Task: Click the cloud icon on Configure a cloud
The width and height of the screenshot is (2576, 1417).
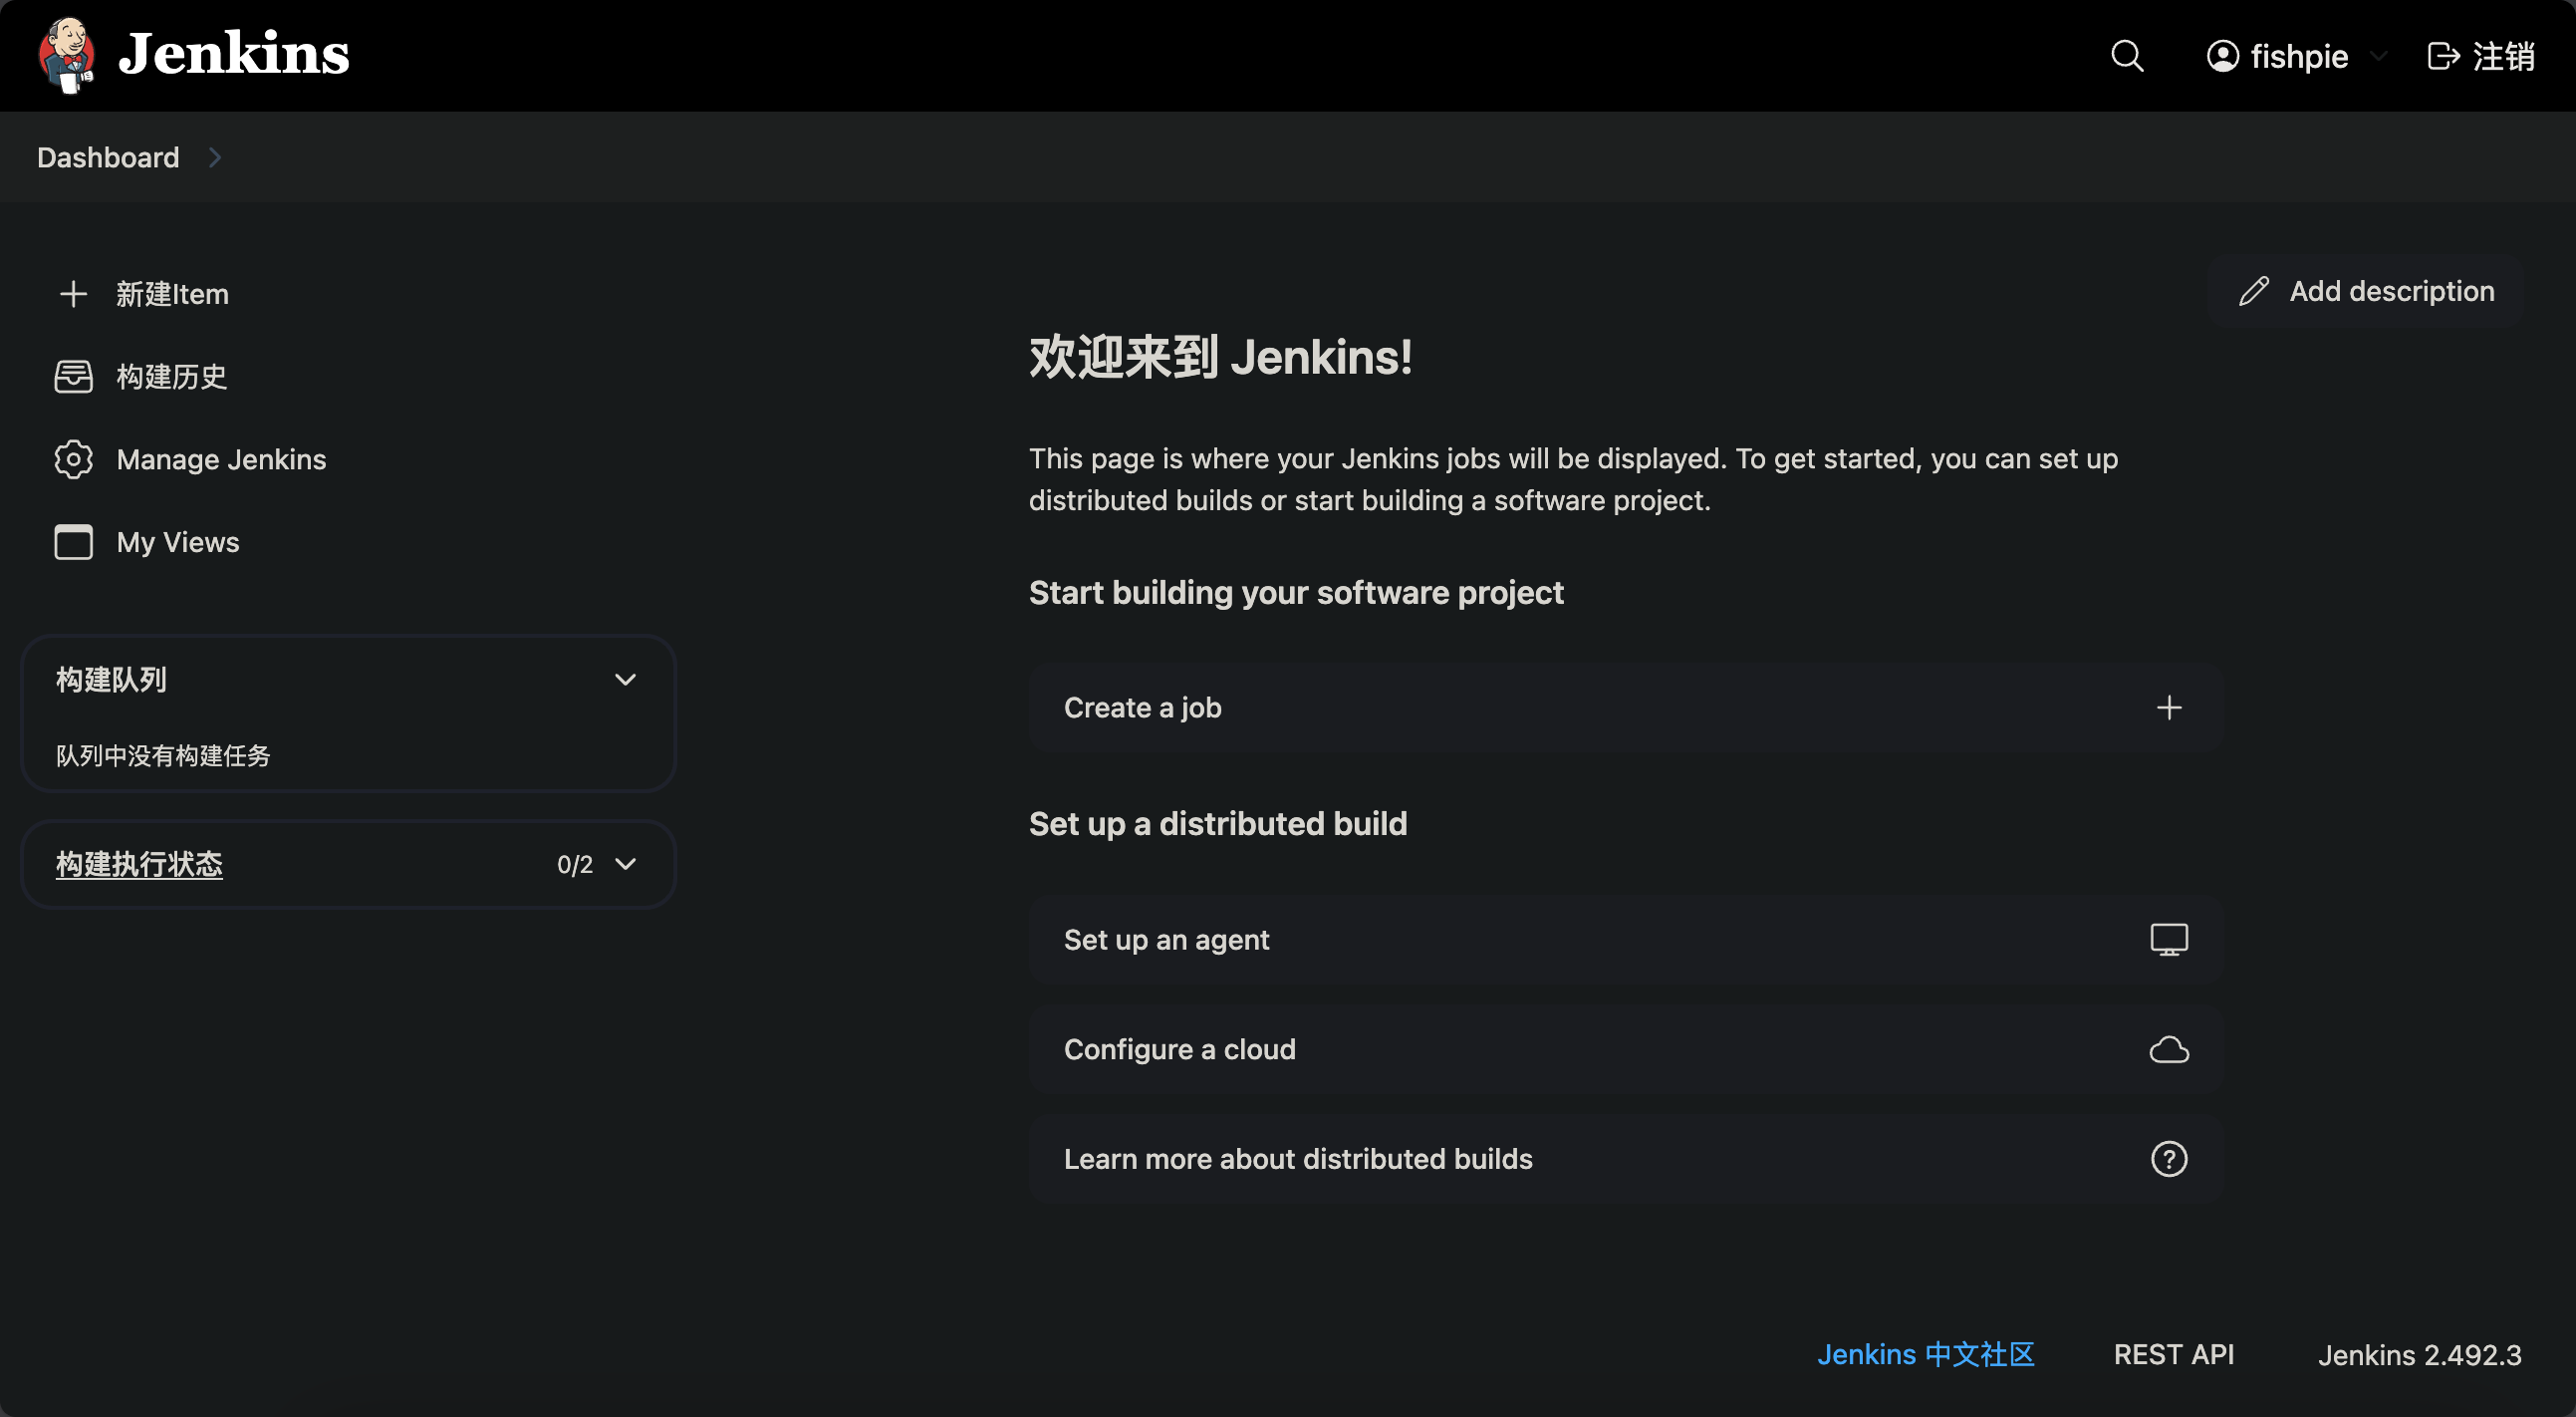Action: [x=2168, y=1050]
